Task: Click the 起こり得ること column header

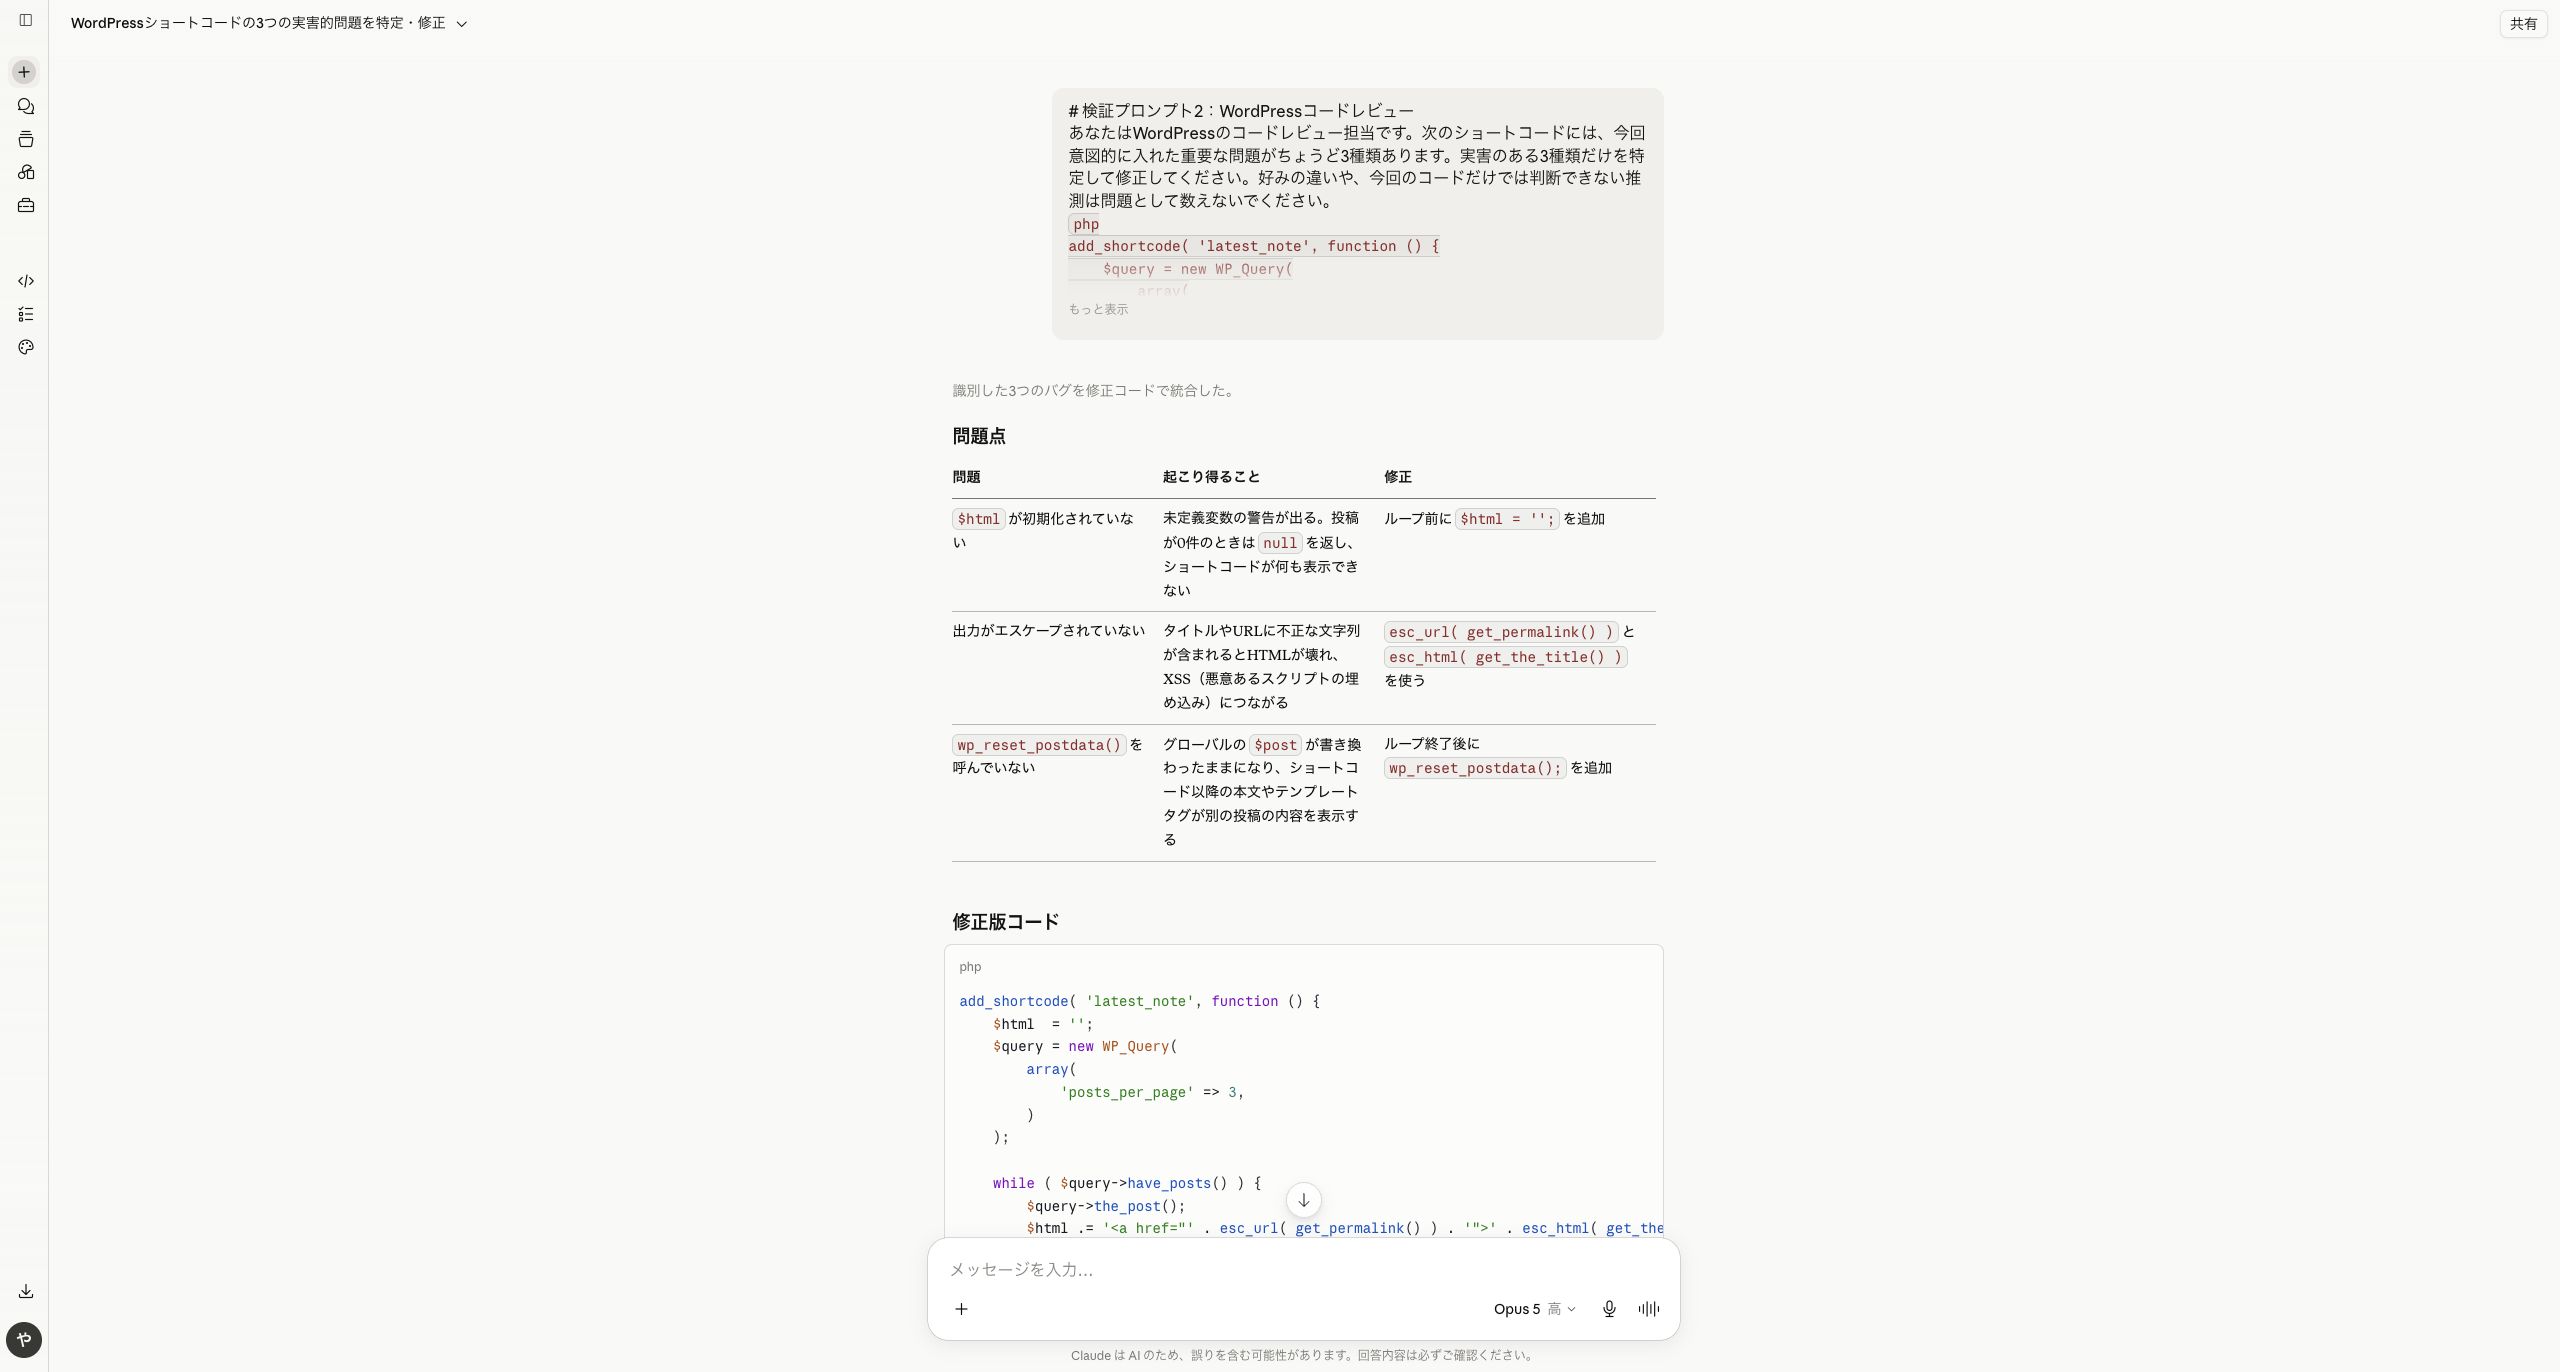Action: (x=1211, y=477)
